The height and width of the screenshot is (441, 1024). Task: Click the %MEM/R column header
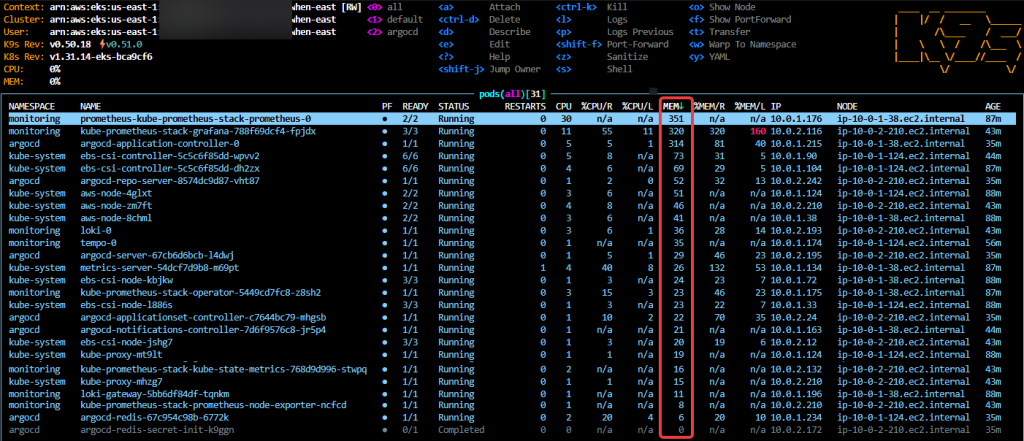pos(710,106)
